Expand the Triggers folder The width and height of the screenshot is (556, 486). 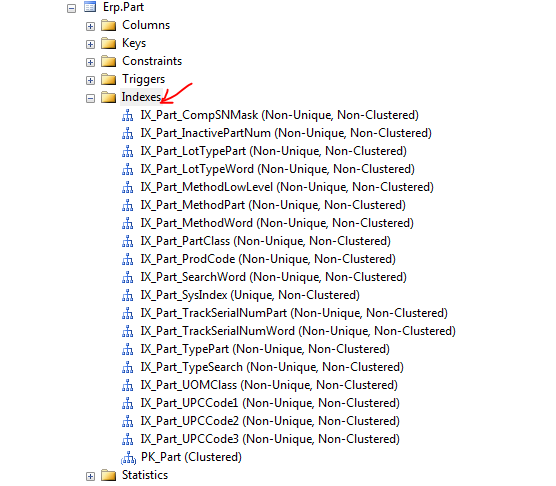coord(90,80)
